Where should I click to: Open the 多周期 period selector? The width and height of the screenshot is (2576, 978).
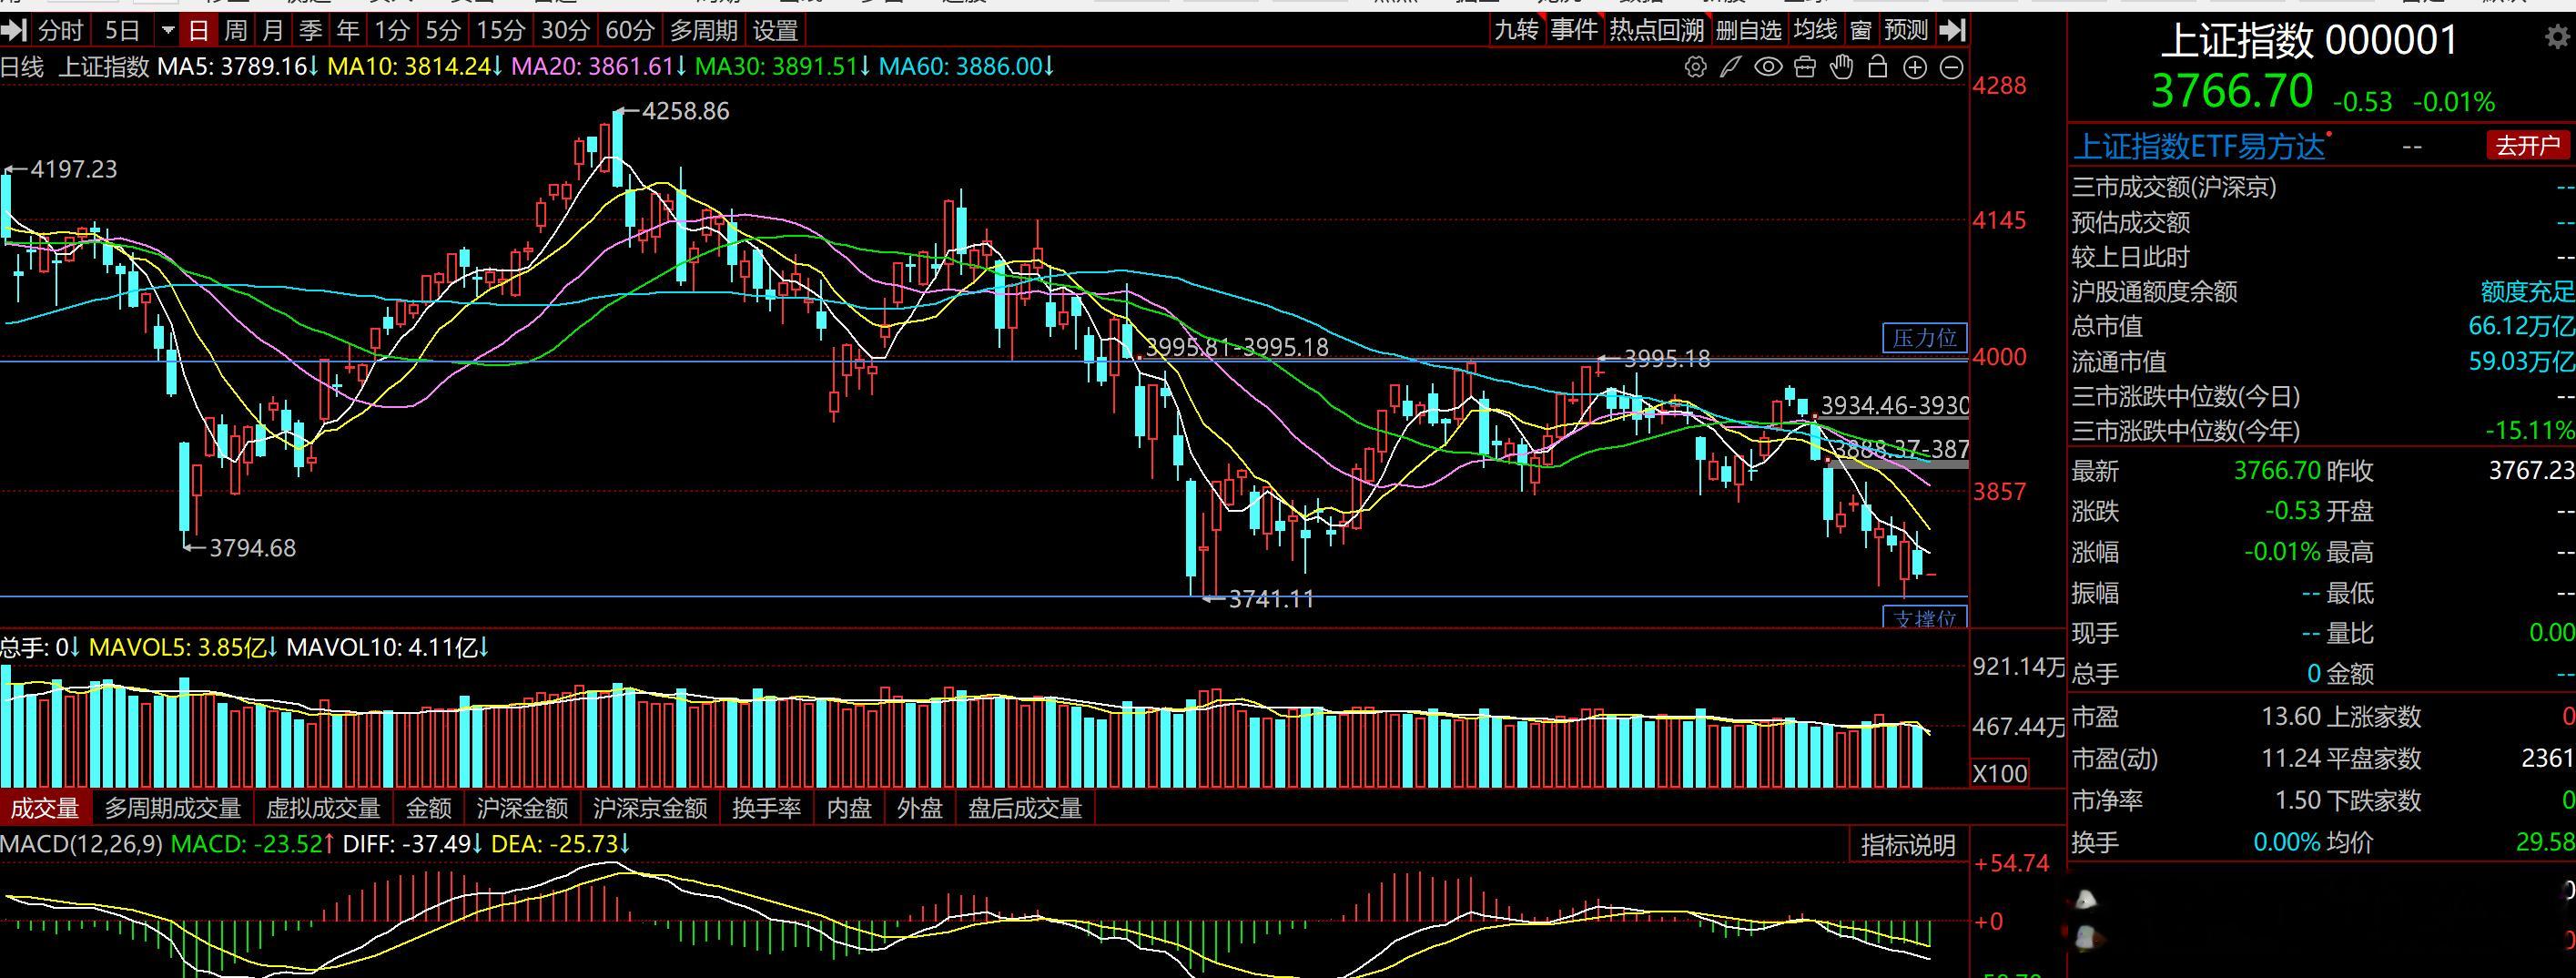pyautogui.click(x=703, y=30)
